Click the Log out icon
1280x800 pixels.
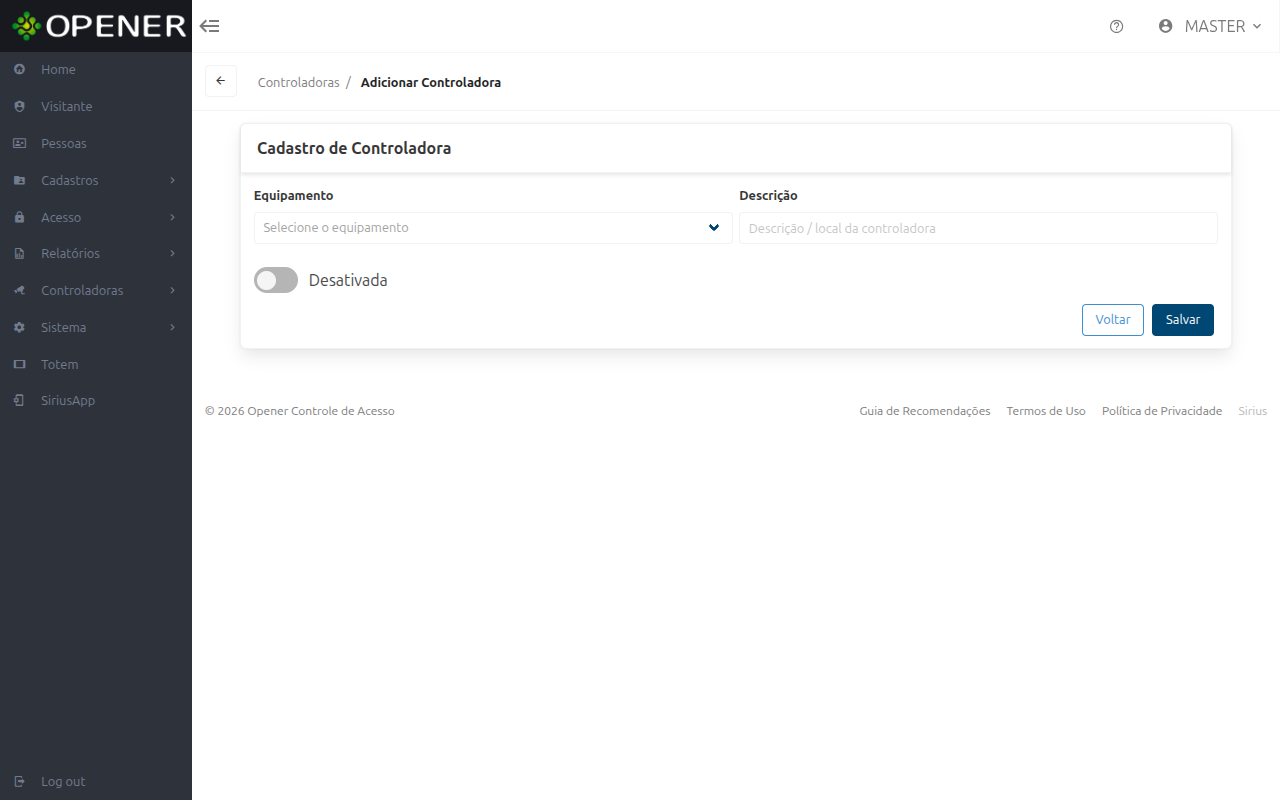tap(19, 781)
